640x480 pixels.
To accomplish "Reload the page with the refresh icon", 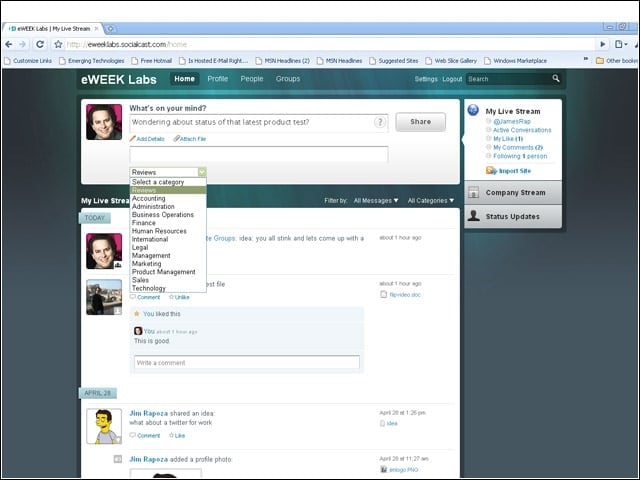I will 40,44.
